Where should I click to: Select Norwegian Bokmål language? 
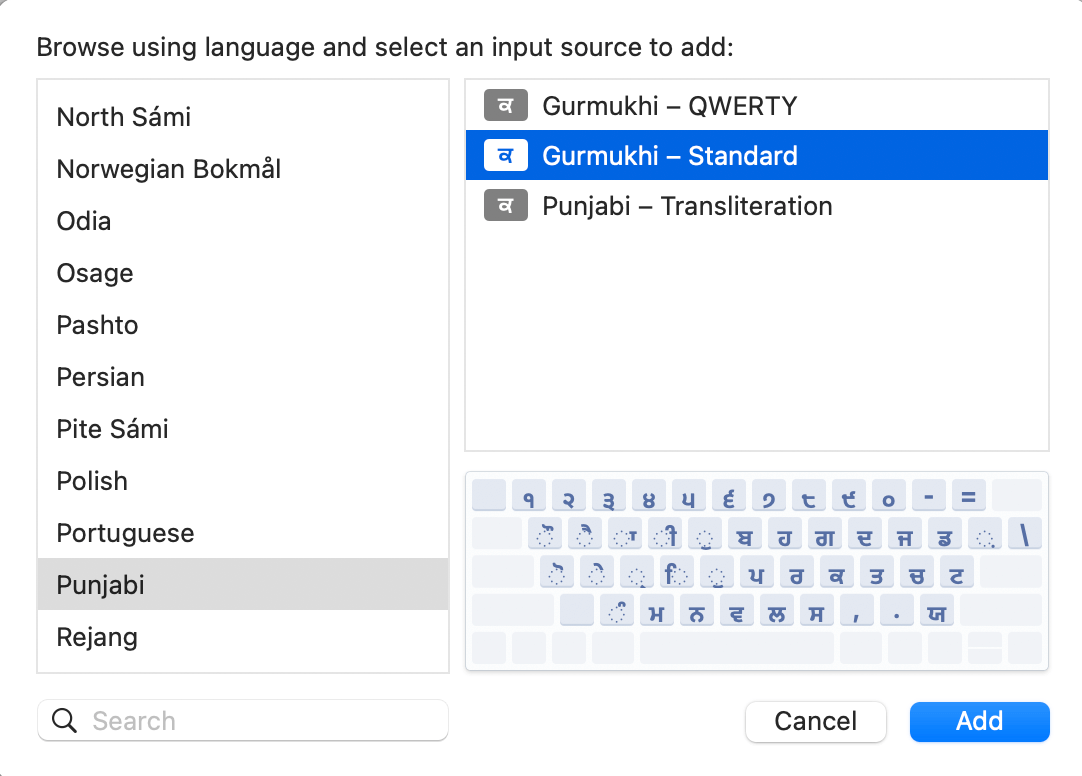(169, 169)
